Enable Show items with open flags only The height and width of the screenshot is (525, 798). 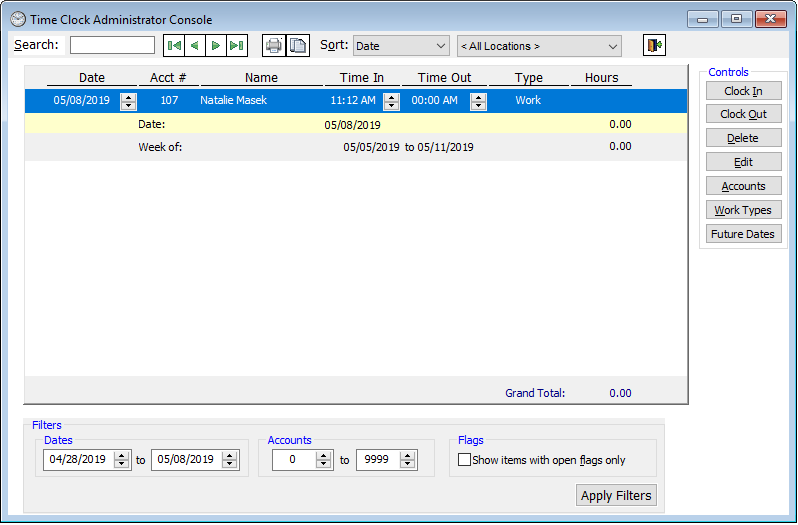click(x=464, y=460)
